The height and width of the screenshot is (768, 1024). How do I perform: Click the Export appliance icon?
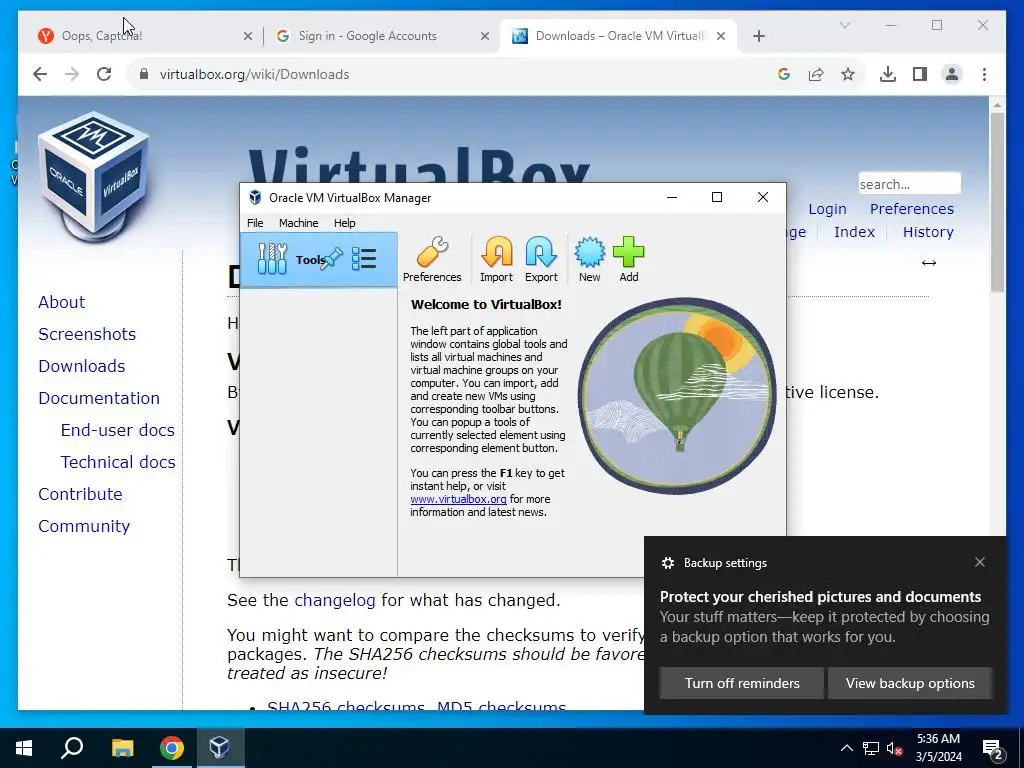(541, 259)
